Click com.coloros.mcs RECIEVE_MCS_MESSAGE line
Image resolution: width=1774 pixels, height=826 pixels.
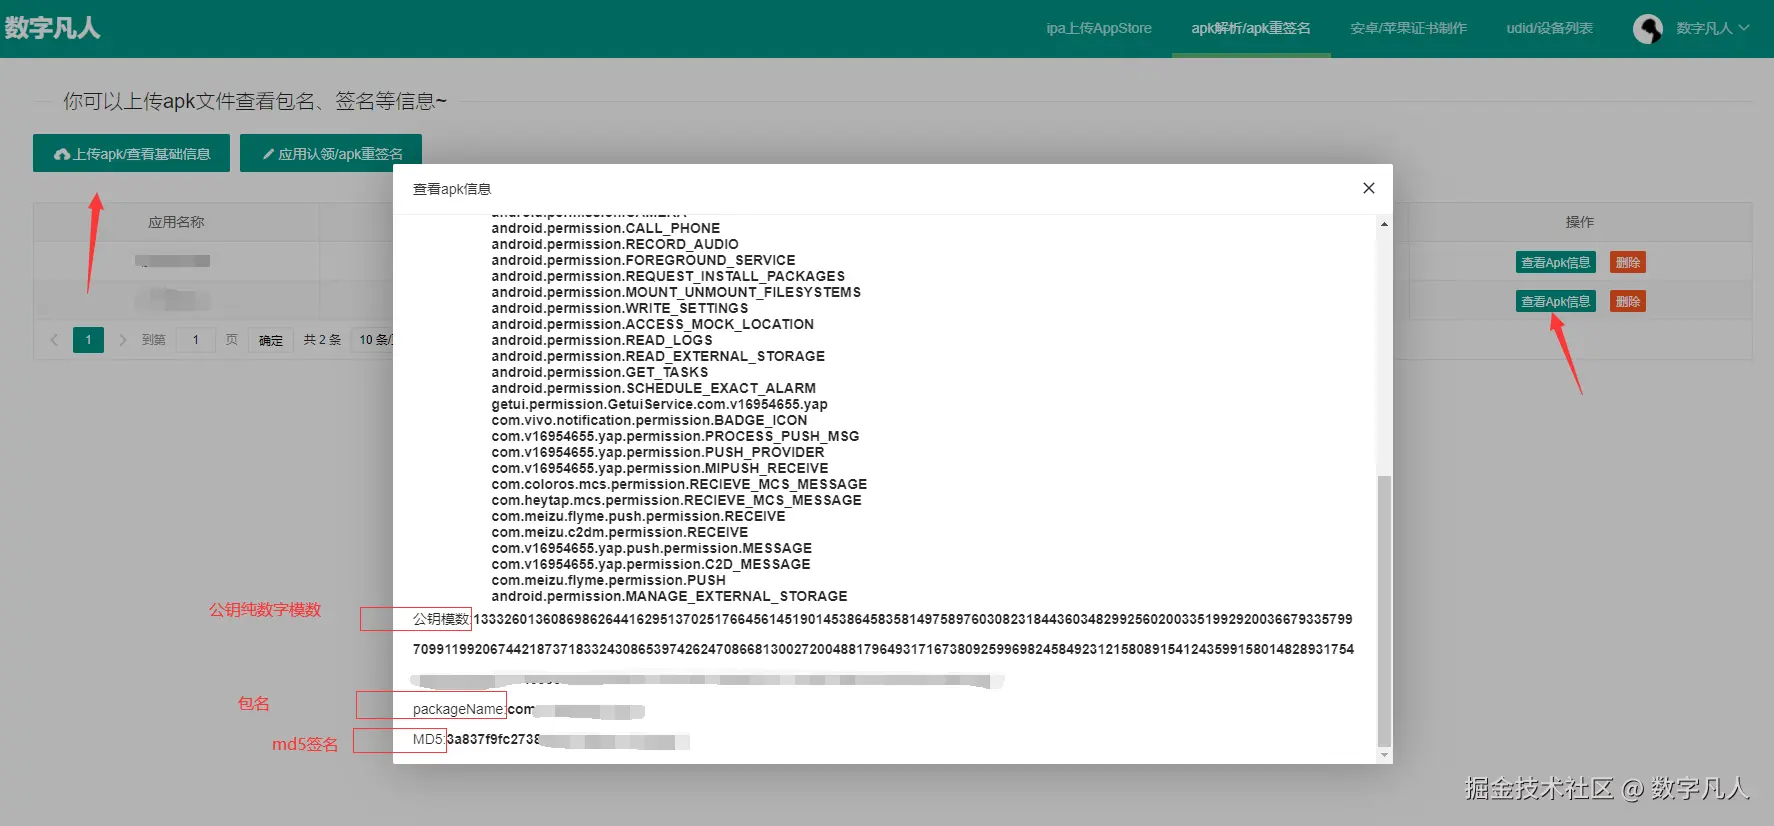[679, 484]
